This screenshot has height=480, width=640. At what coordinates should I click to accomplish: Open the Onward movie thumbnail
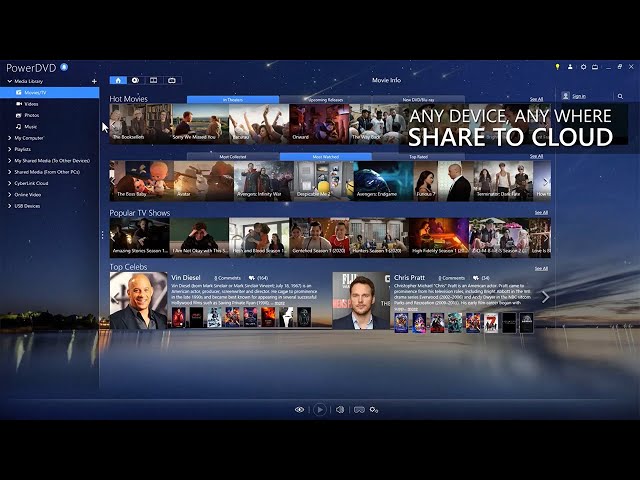click(319, 124)
